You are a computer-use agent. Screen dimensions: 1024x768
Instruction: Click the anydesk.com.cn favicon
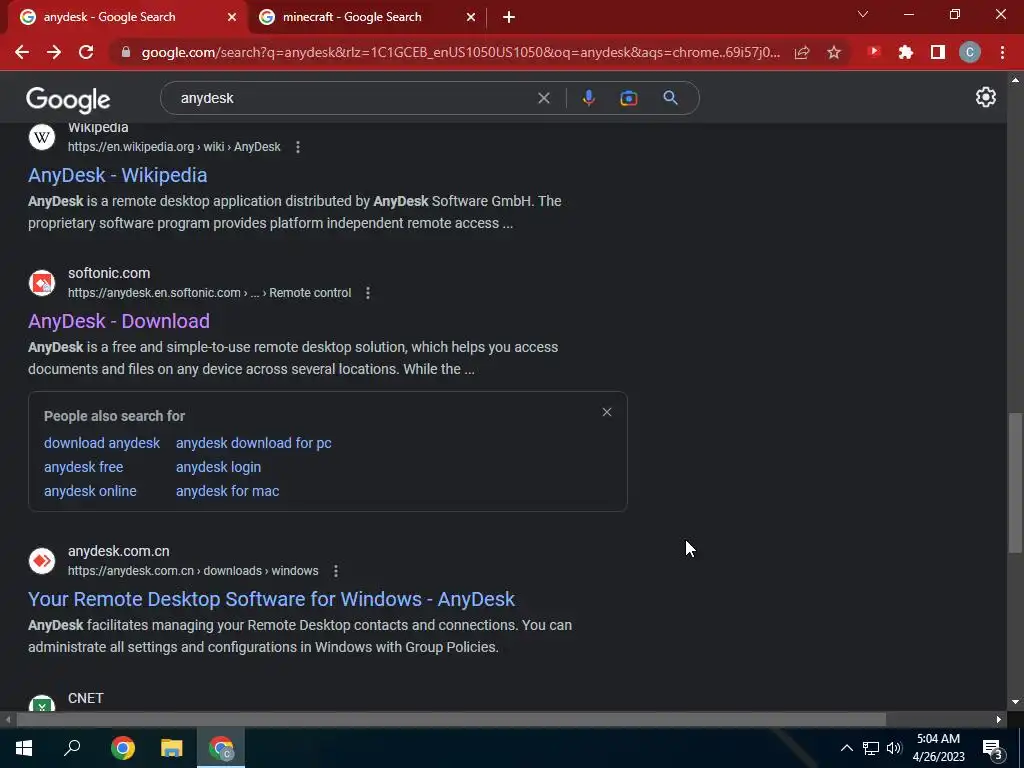click(x=42, y=560)
